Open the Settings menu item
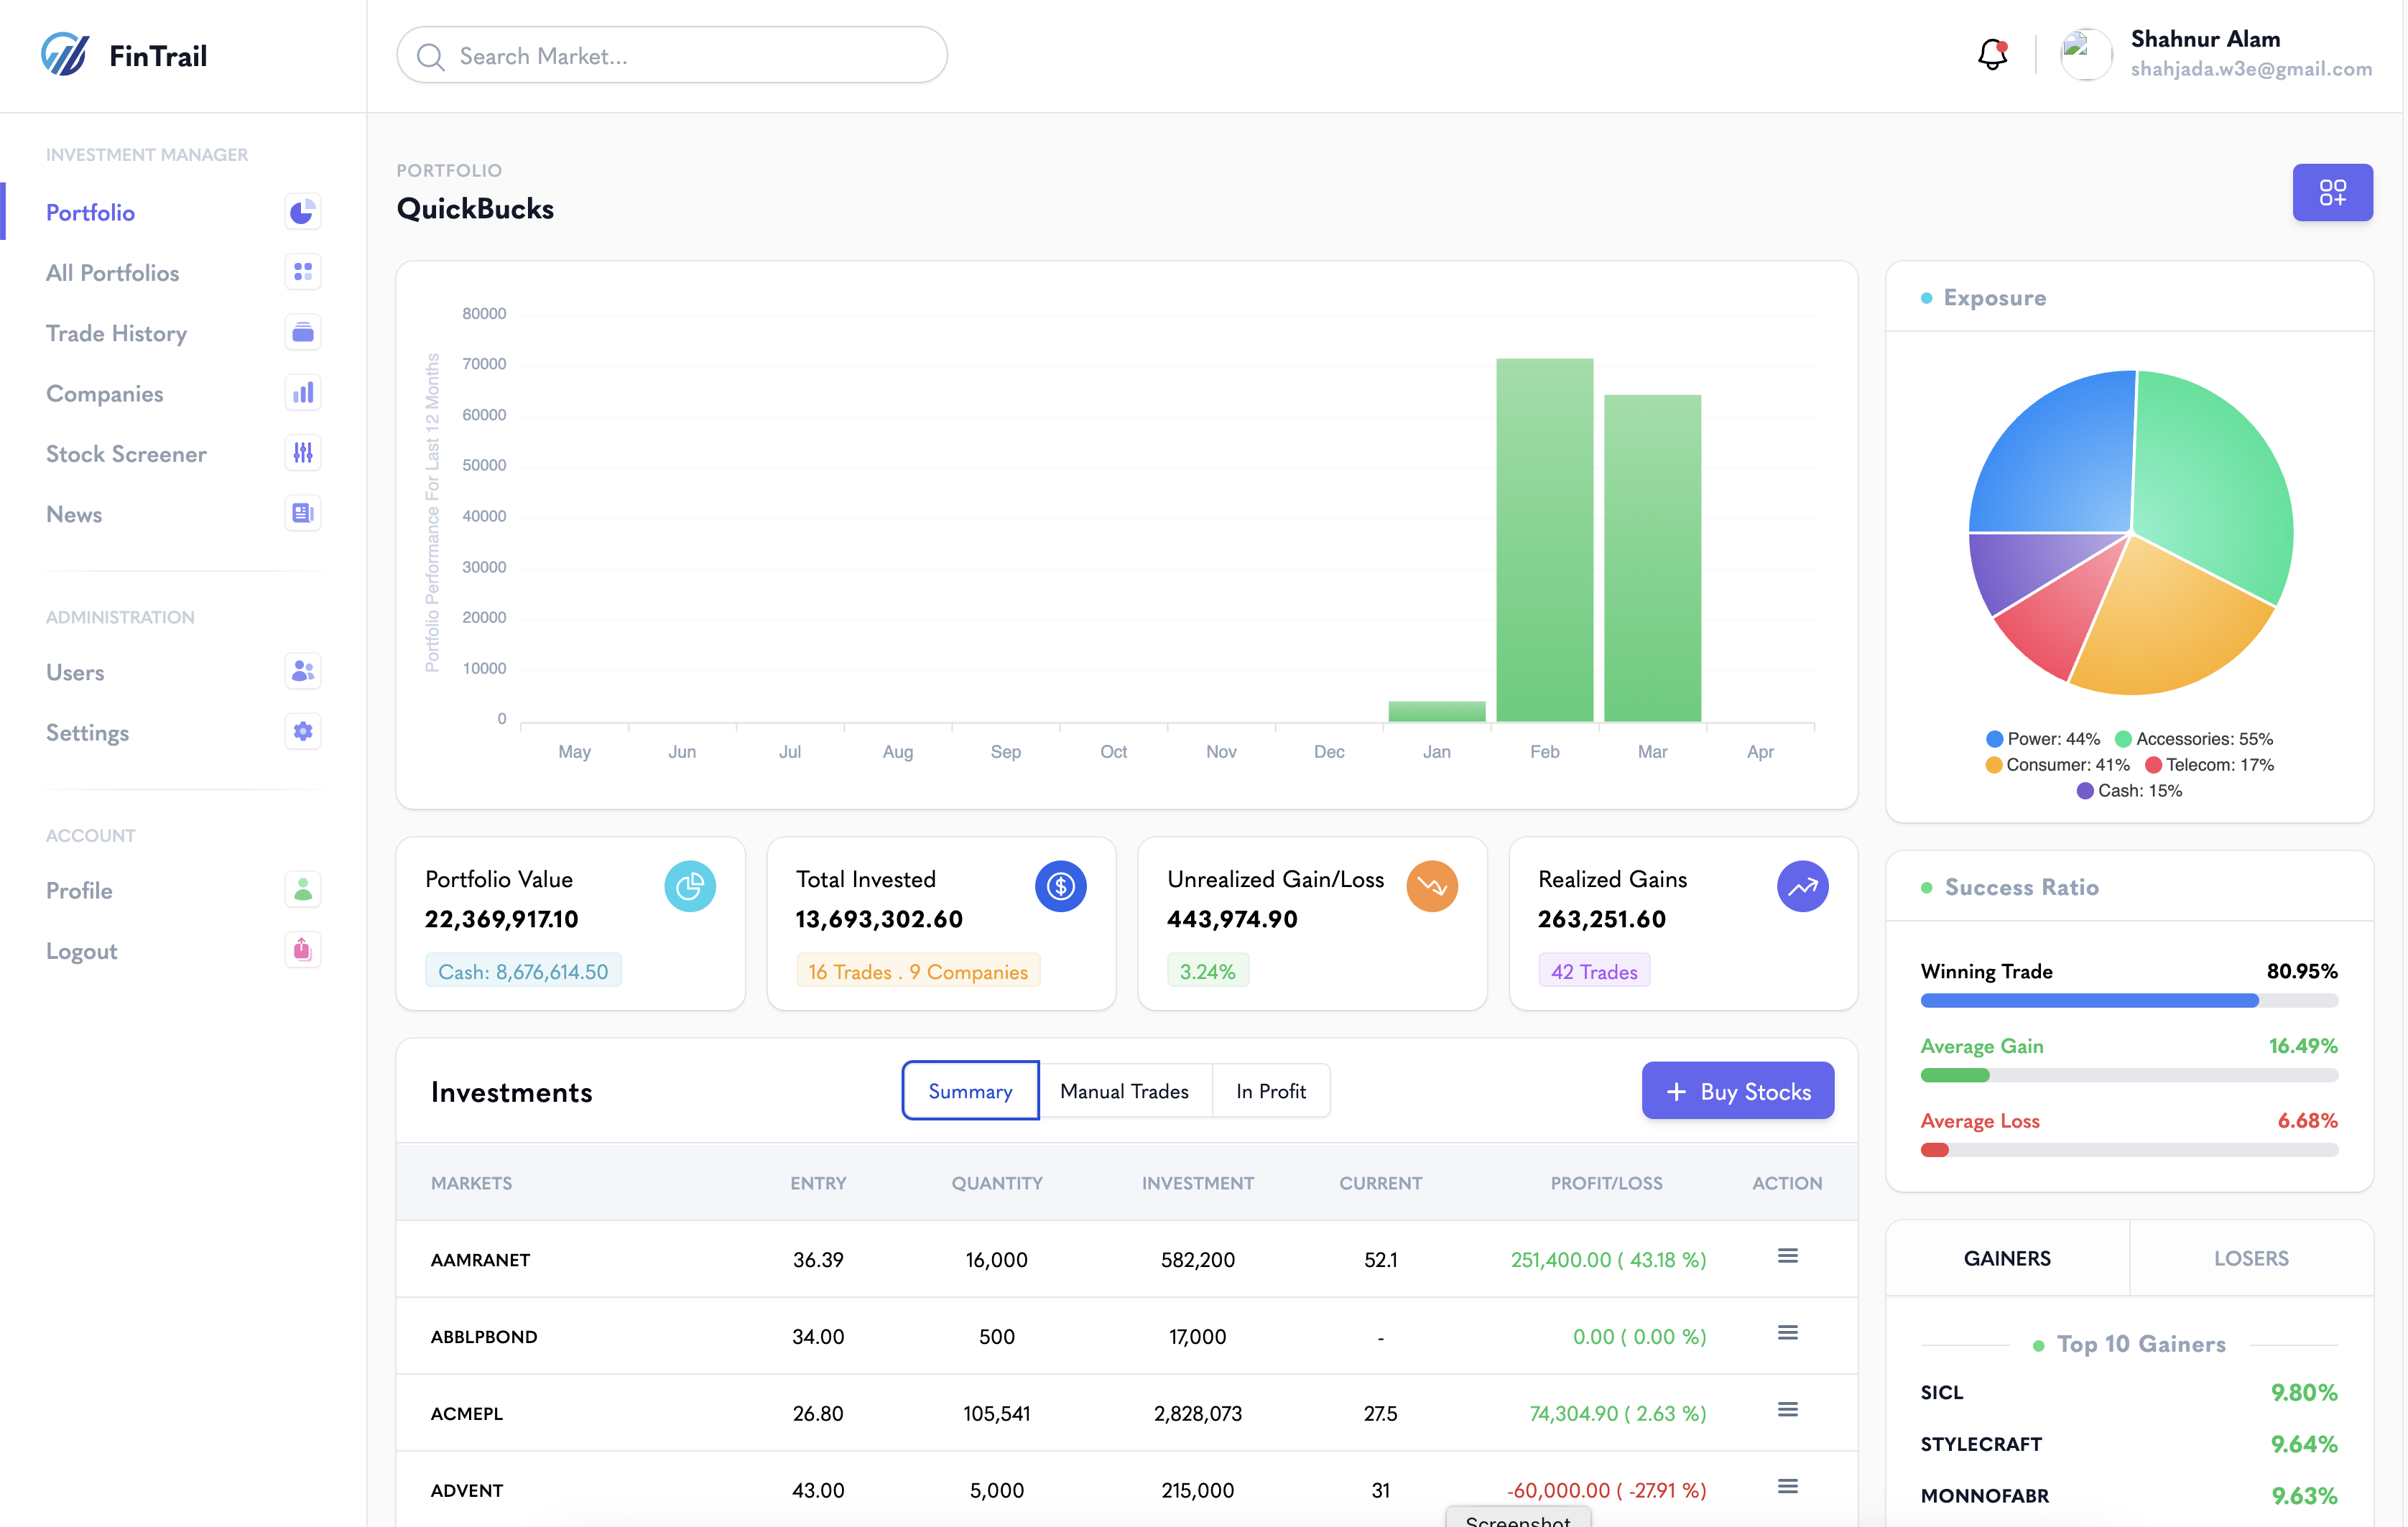 [87, 733]
